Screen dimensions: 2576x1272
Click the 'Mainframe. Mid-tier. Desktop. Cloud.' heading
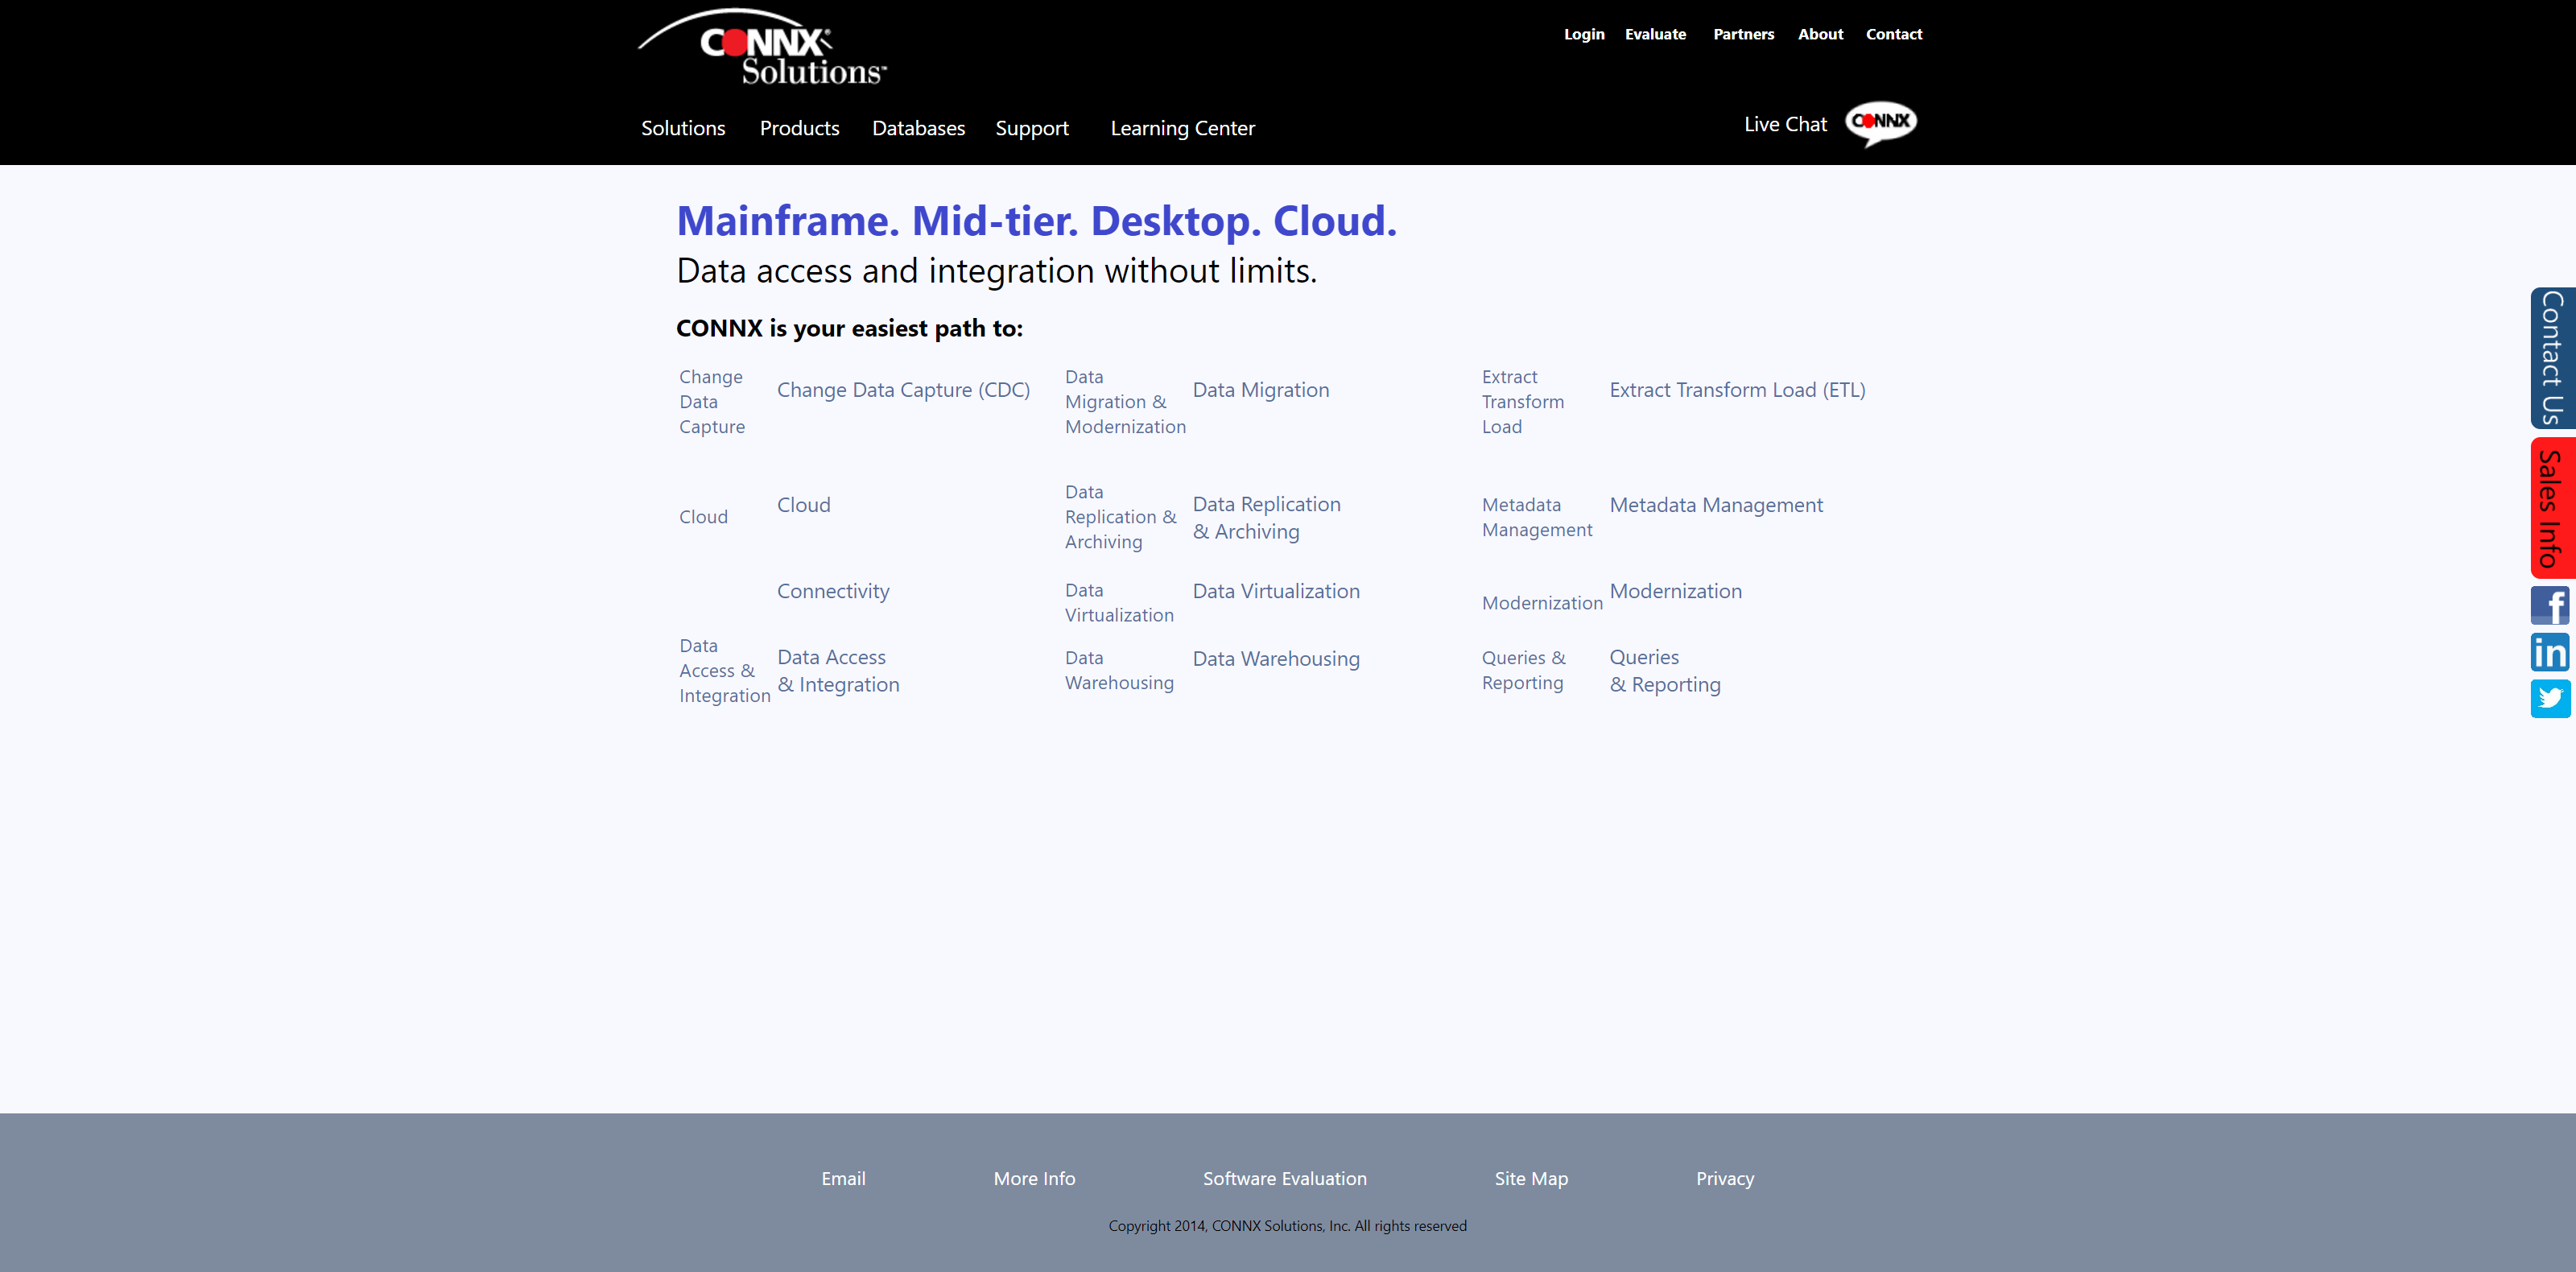(x=1036, y=221)
